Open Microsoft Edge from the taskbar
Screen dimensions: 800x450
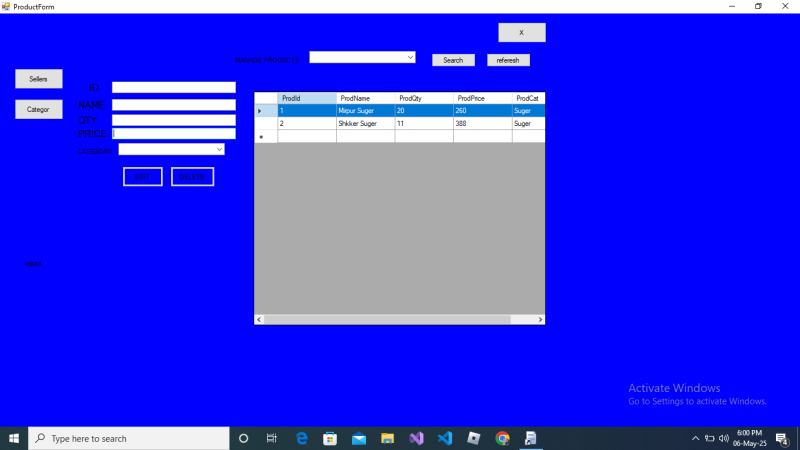coord(301,438)
